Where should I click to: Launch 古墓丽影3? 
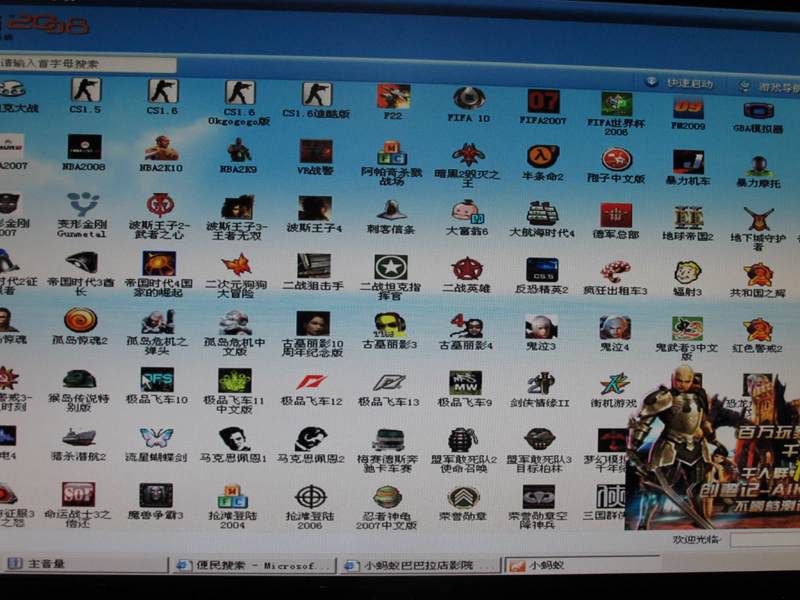(x=390, y=324)
